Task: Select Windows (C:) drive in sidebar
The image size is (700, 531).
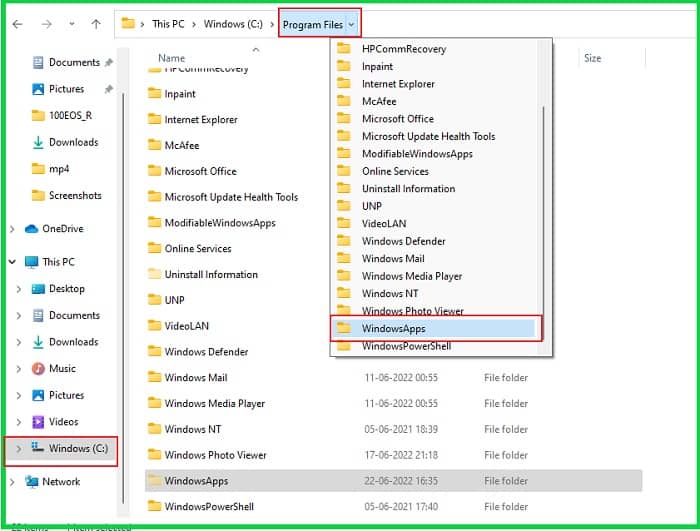Action: click(x=62, y=449)
